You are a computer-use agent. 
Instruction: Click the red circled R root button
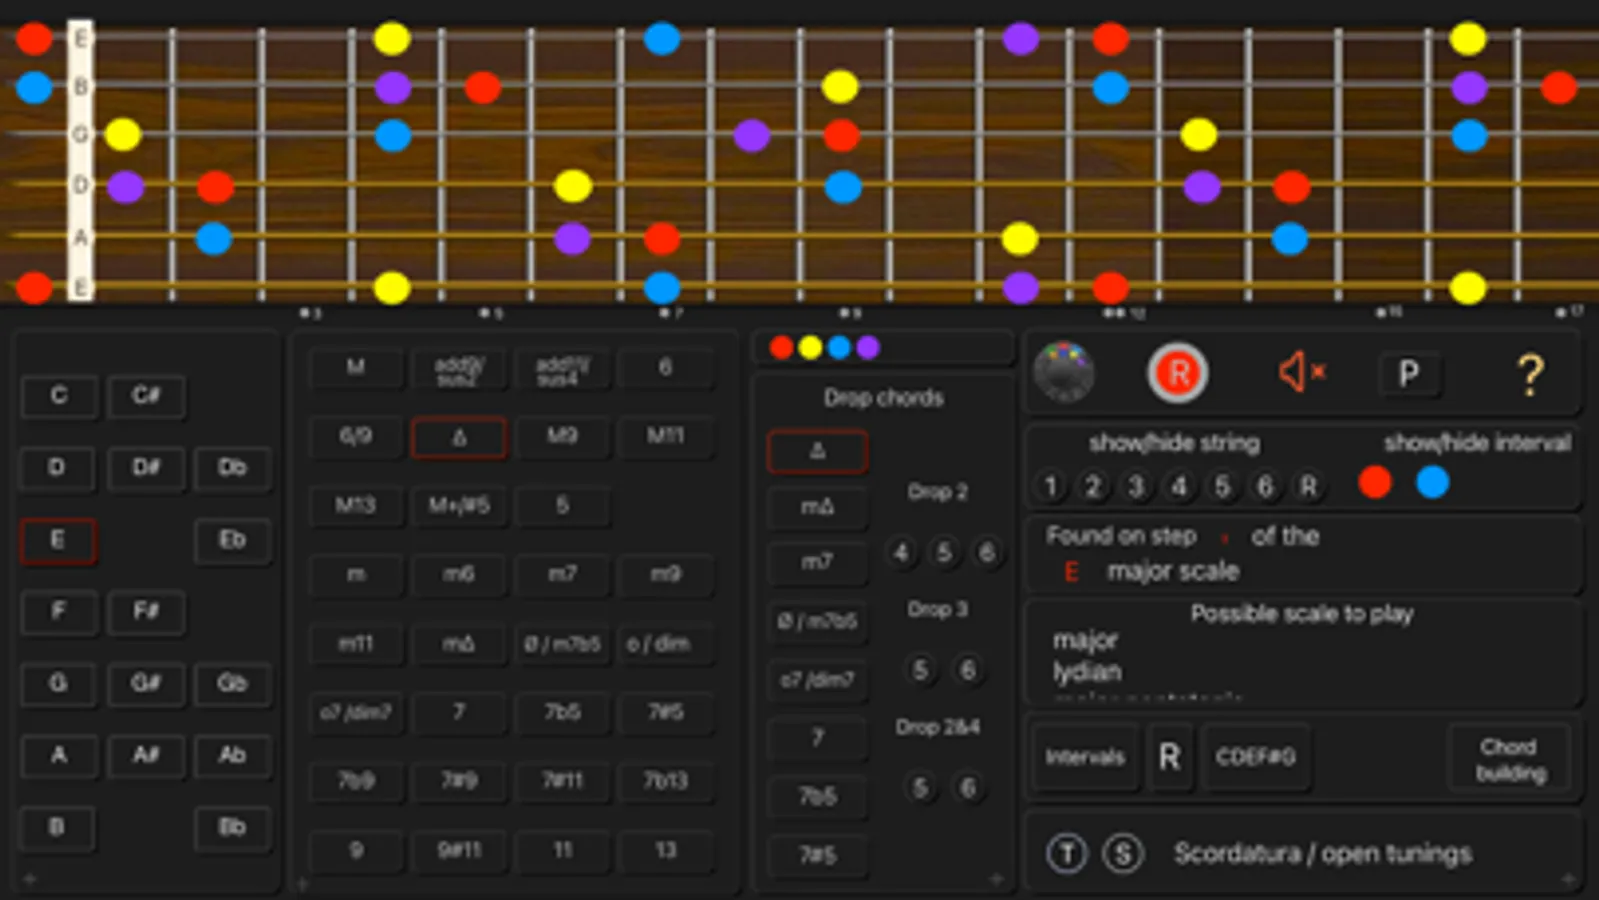1177,373
